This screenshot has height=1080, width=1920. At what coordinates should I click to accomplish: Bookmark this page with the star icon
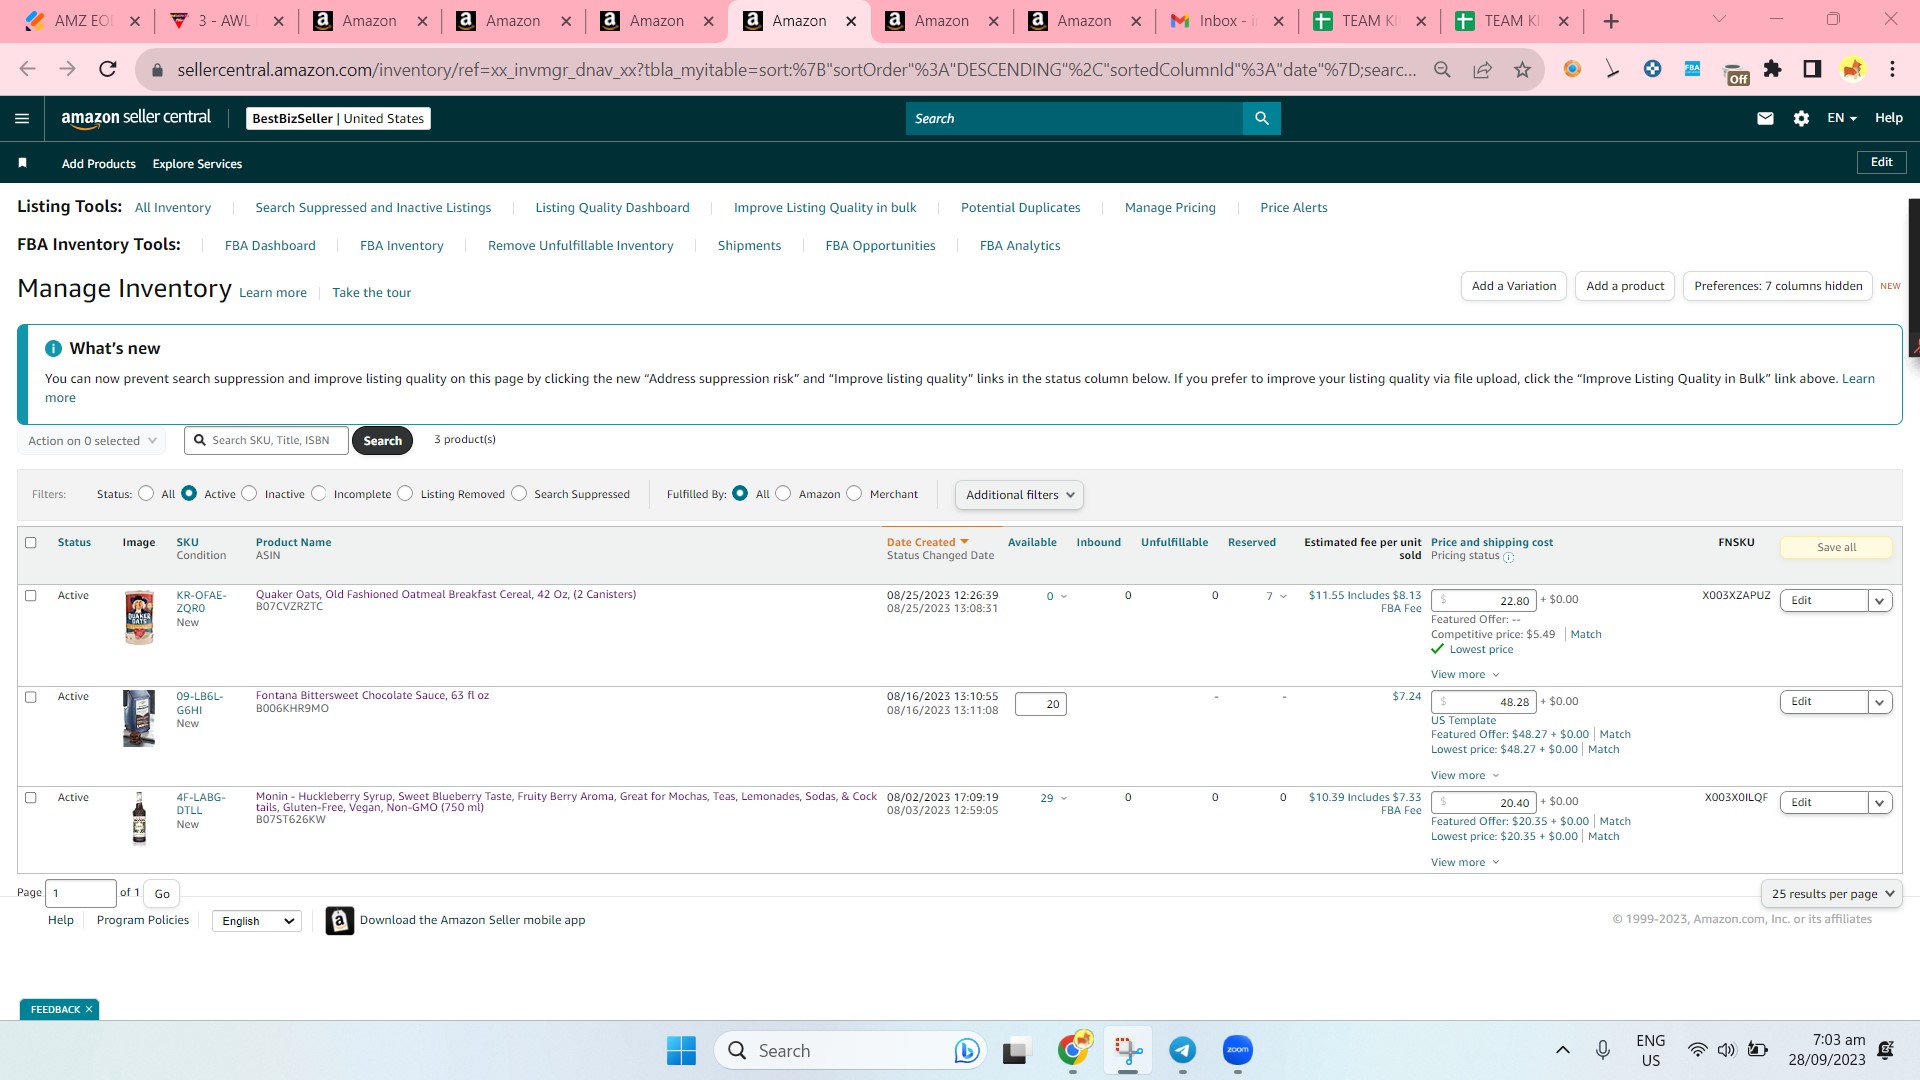pos(1522,69)
